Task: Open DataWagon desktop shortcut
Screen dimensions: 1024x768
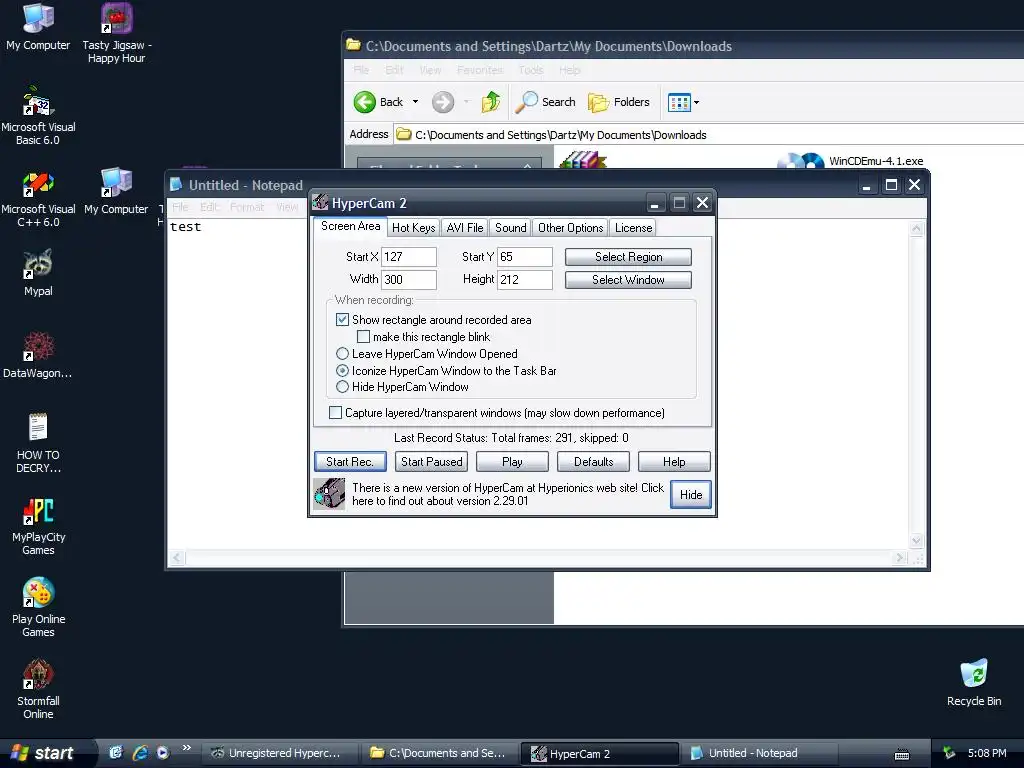Action: [x=38, y=355]
